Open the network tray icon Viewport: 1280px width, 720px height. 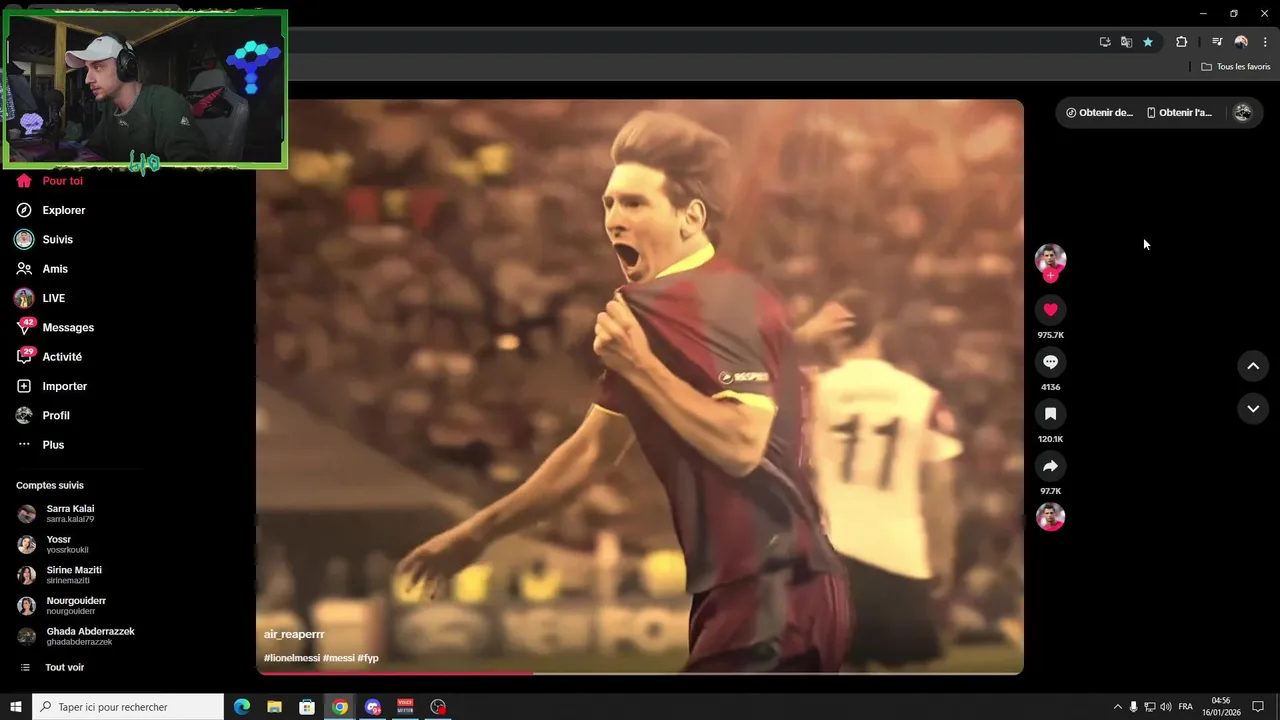pos(1150,707)
